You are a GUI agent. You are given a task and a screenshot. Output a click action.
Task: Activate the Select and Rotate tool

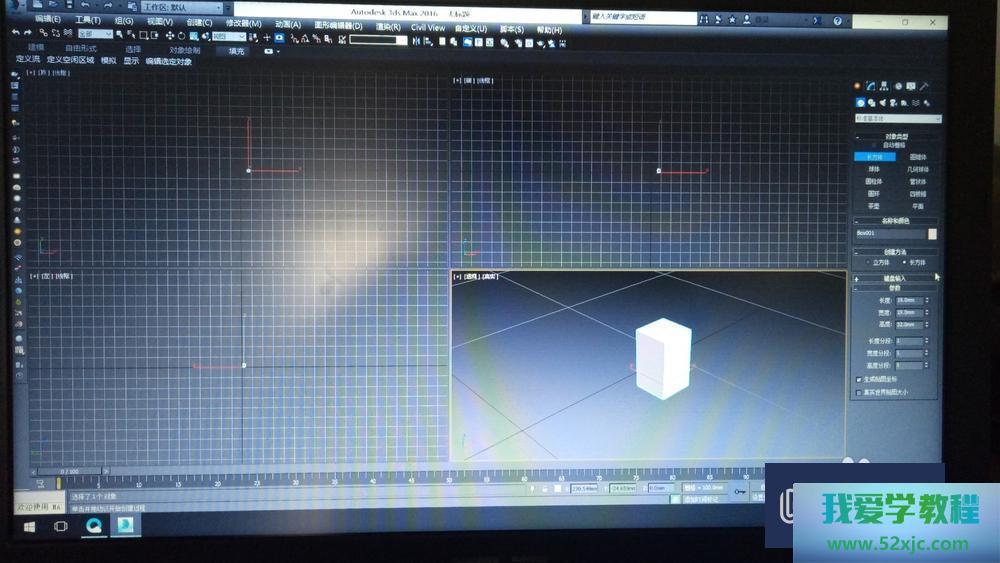(x=181, y=36)
